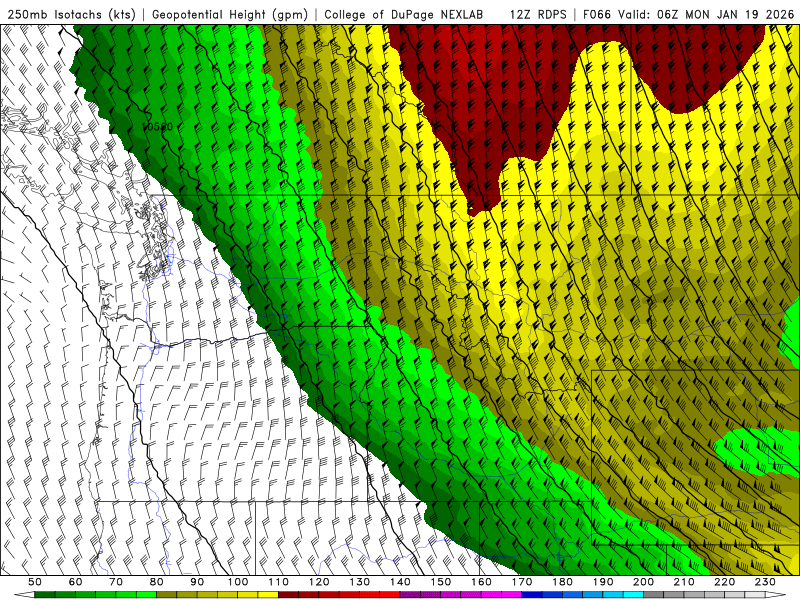This screenshot has width=800, height=600.
Task: Click the 110 label on color scale
Action: pos(279,582)
